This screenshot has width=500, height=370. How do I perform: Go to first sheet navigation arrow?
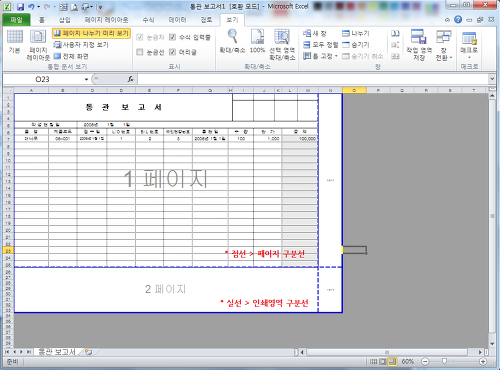coord(7,352)
